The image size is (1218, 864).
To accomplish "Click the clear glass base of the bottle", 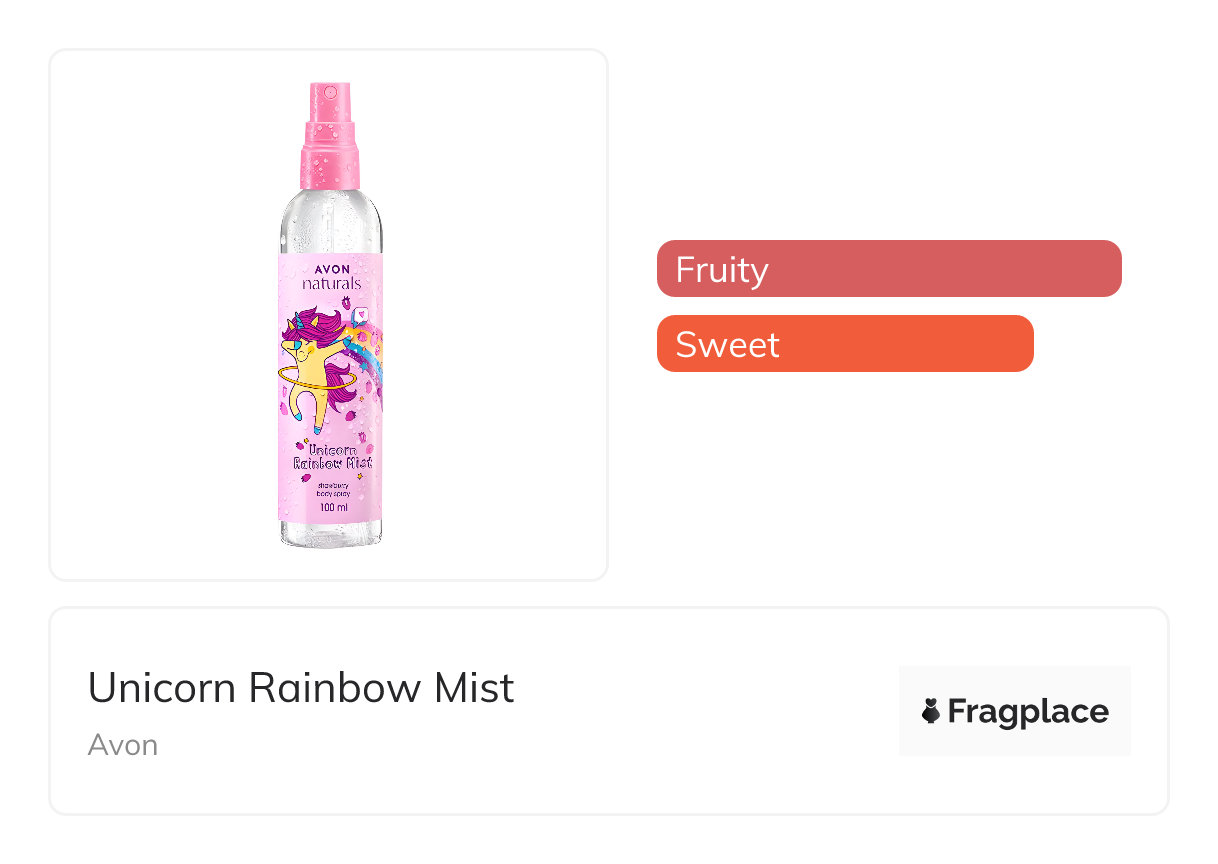I will 331,535.
